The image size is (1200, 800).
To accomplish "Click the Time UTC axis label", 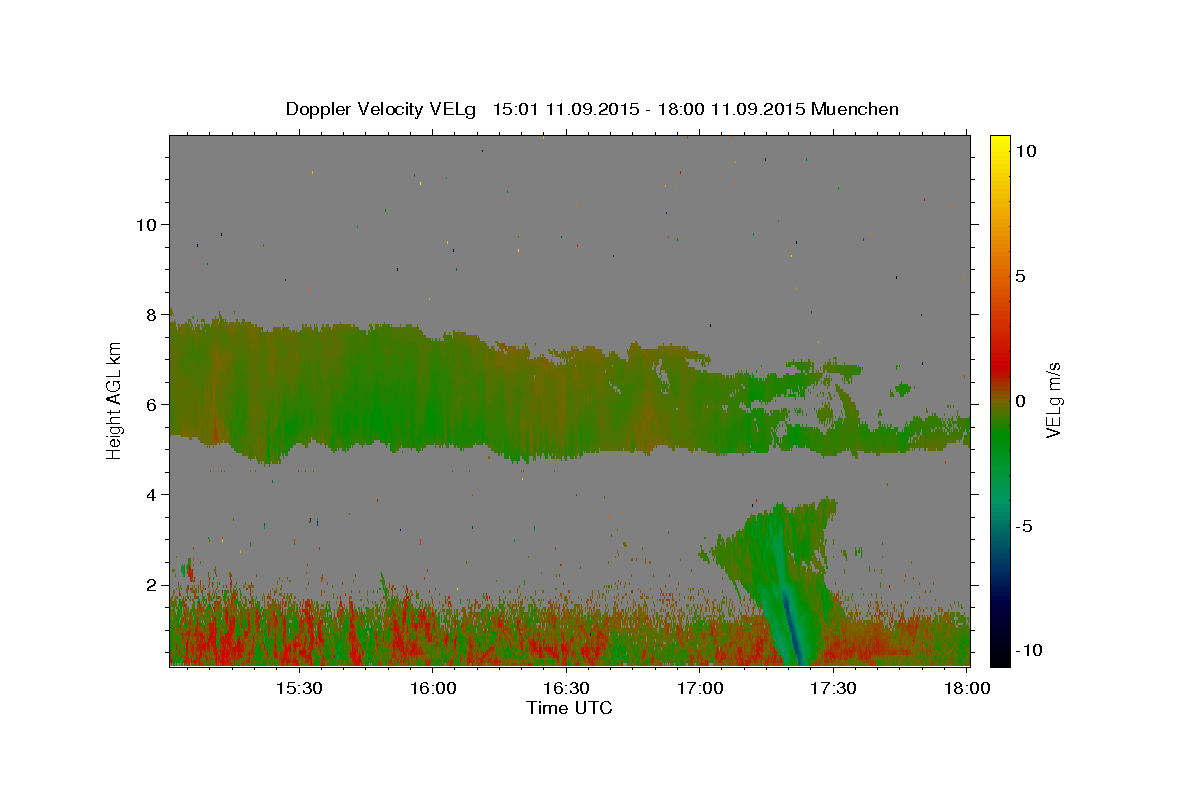I will tap(569, 708).
